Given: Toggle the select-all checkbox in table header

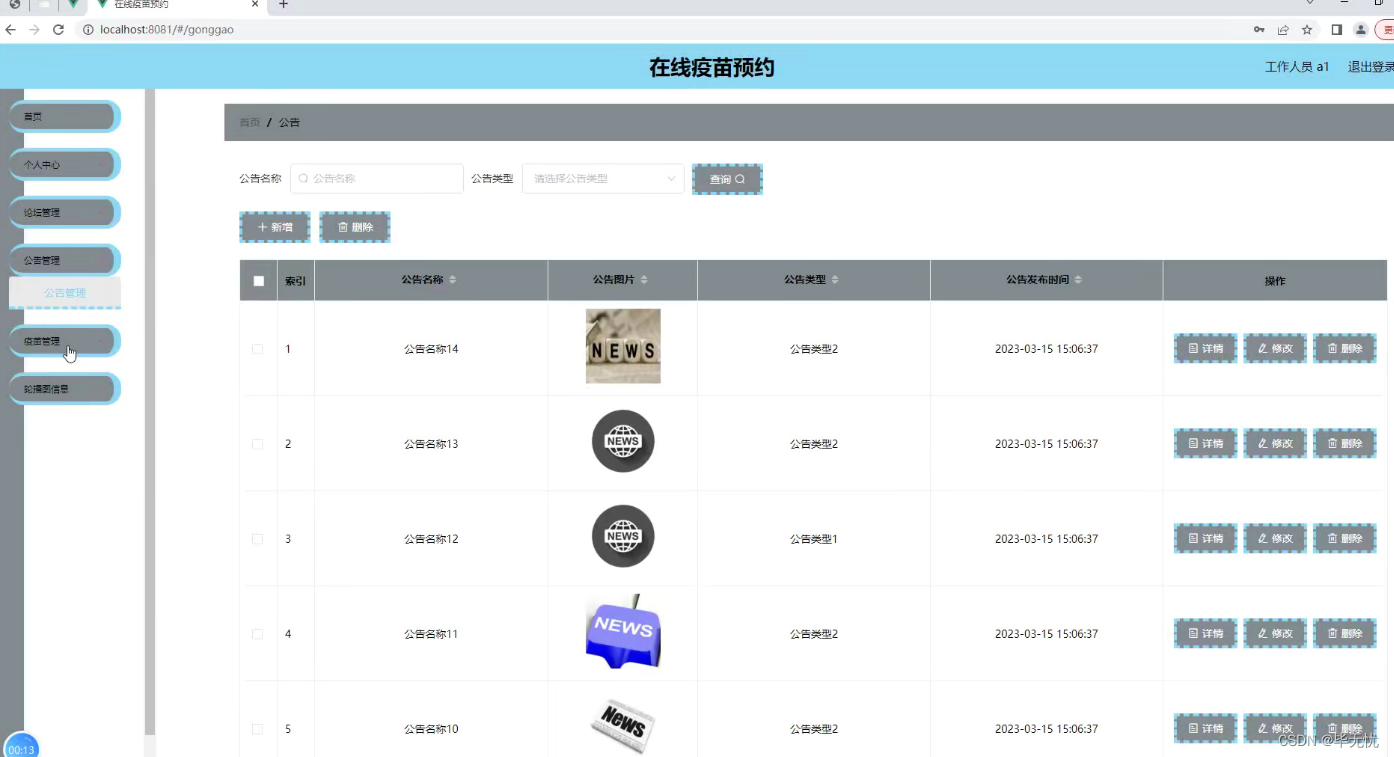Looking at the screenshot, I should (257, 280).
